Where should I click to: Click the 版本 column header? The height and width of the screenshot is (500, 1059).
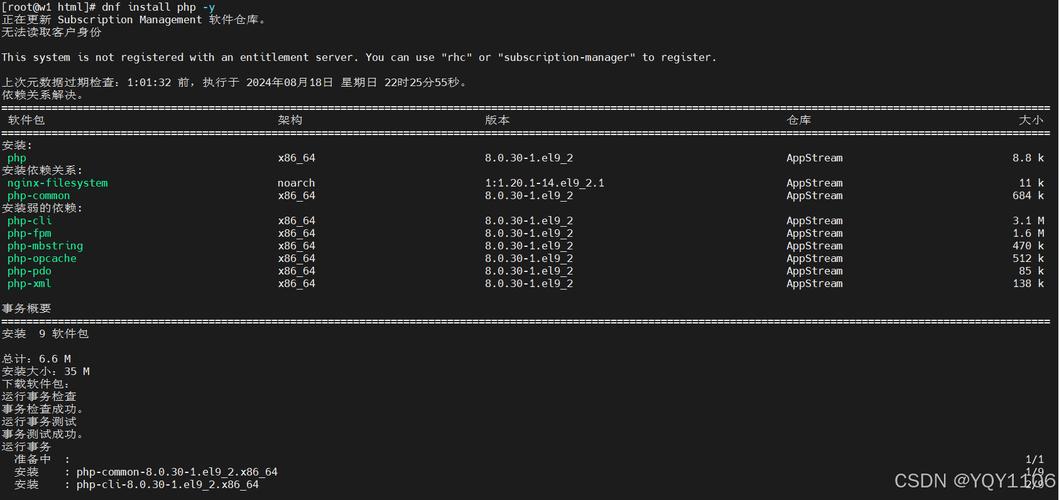pos(497,120)
